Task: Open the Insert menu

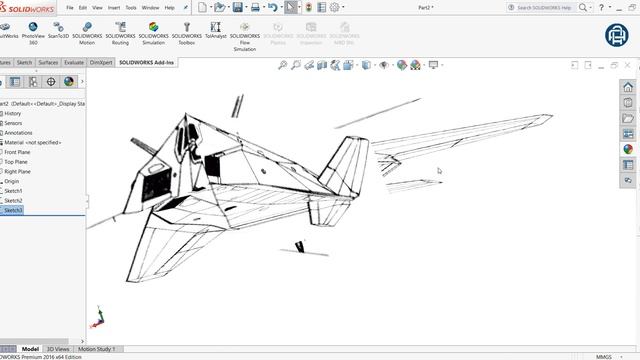Action: [114, 8]
